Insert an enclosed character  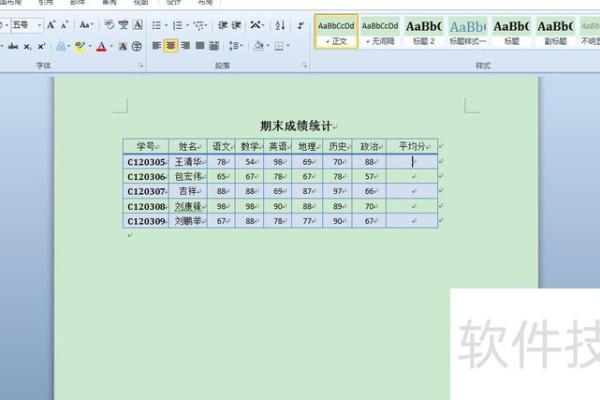point(137,47)
